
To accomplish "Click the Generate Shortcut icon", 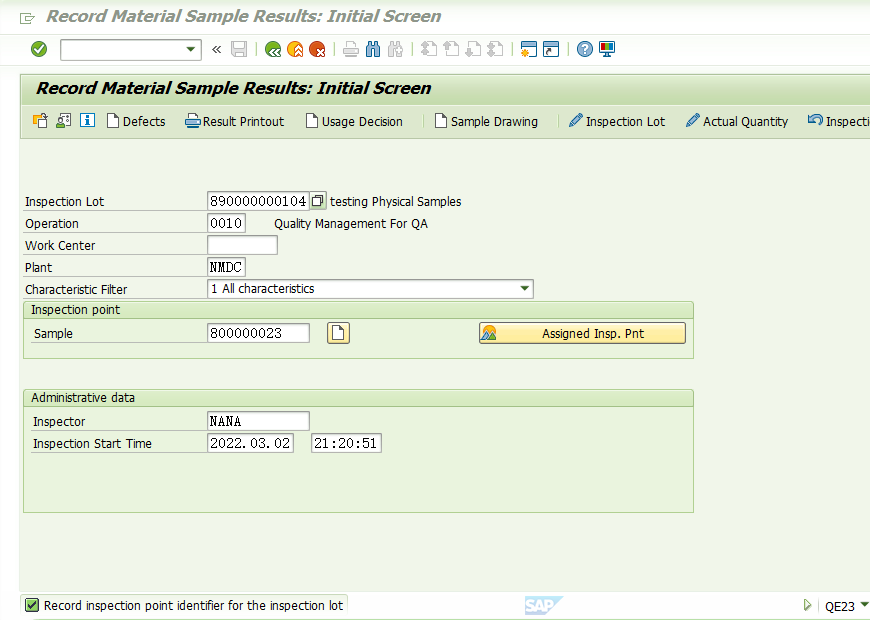I will tap(550, 49).
